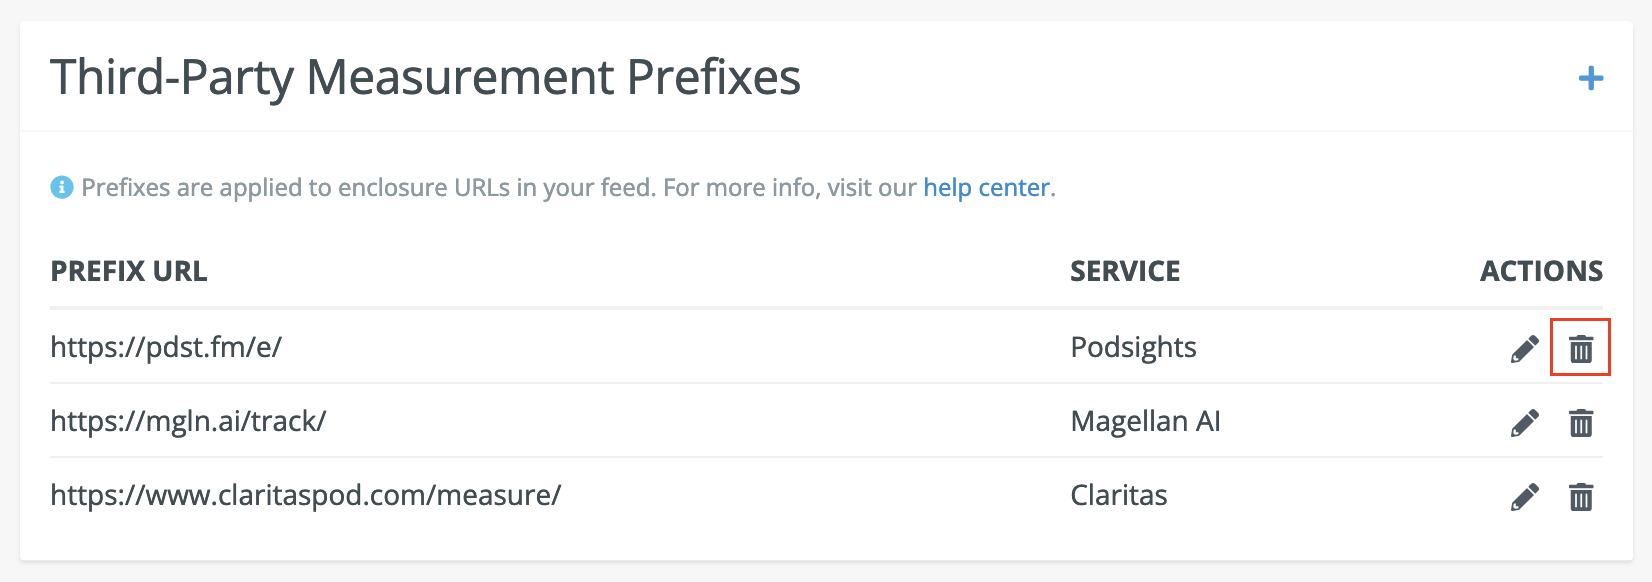The width and height of the screenshot is (1652, 582).
Task: Open edit for the Claritas prefix
Action: (x=1524, y=497)
